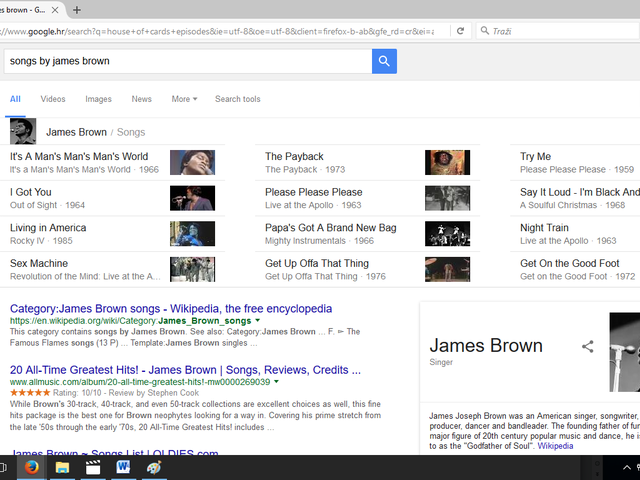The width and height of the screenshot is (640, 480).
Task: Follow the Wikipedia link in knowledge panel
Action: (x=555, y=446)
